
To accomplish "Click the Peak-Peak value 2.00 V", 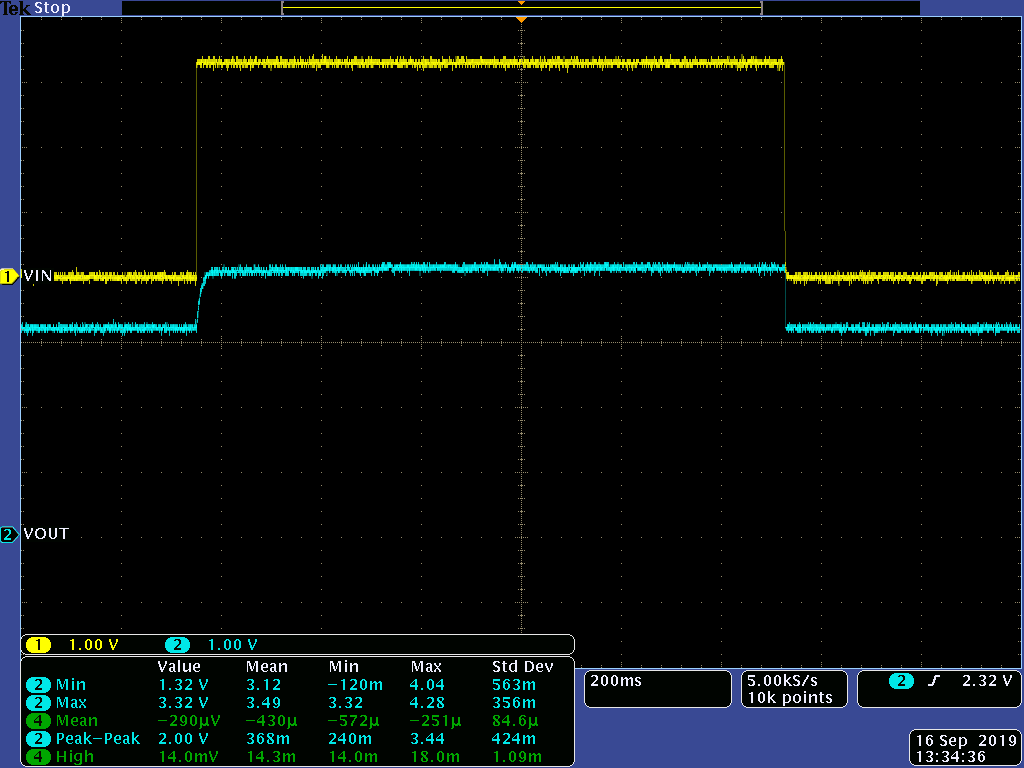I will [x=184, y=739].
